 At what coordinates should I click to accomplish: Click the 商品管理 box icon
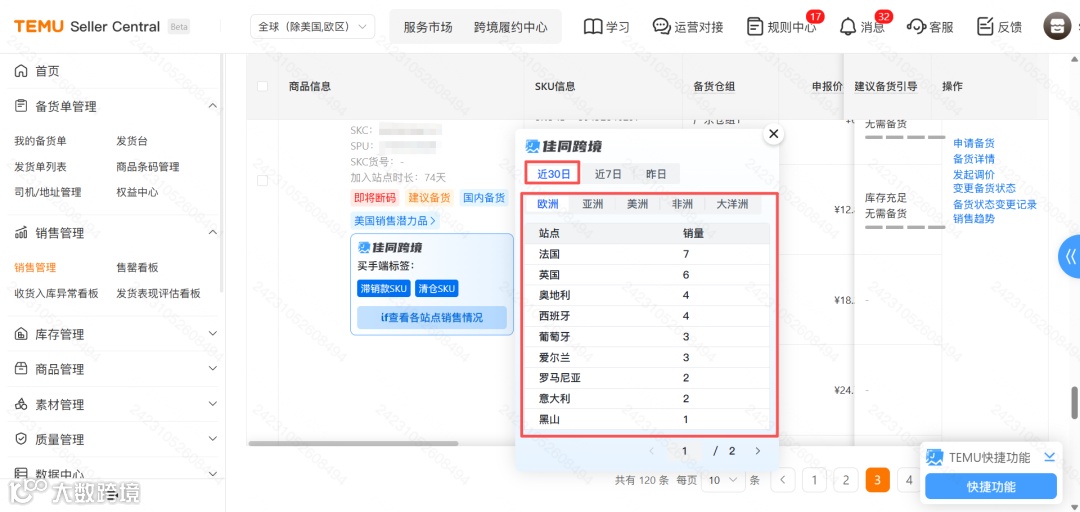pyautogui.click(x=21, y=369)
